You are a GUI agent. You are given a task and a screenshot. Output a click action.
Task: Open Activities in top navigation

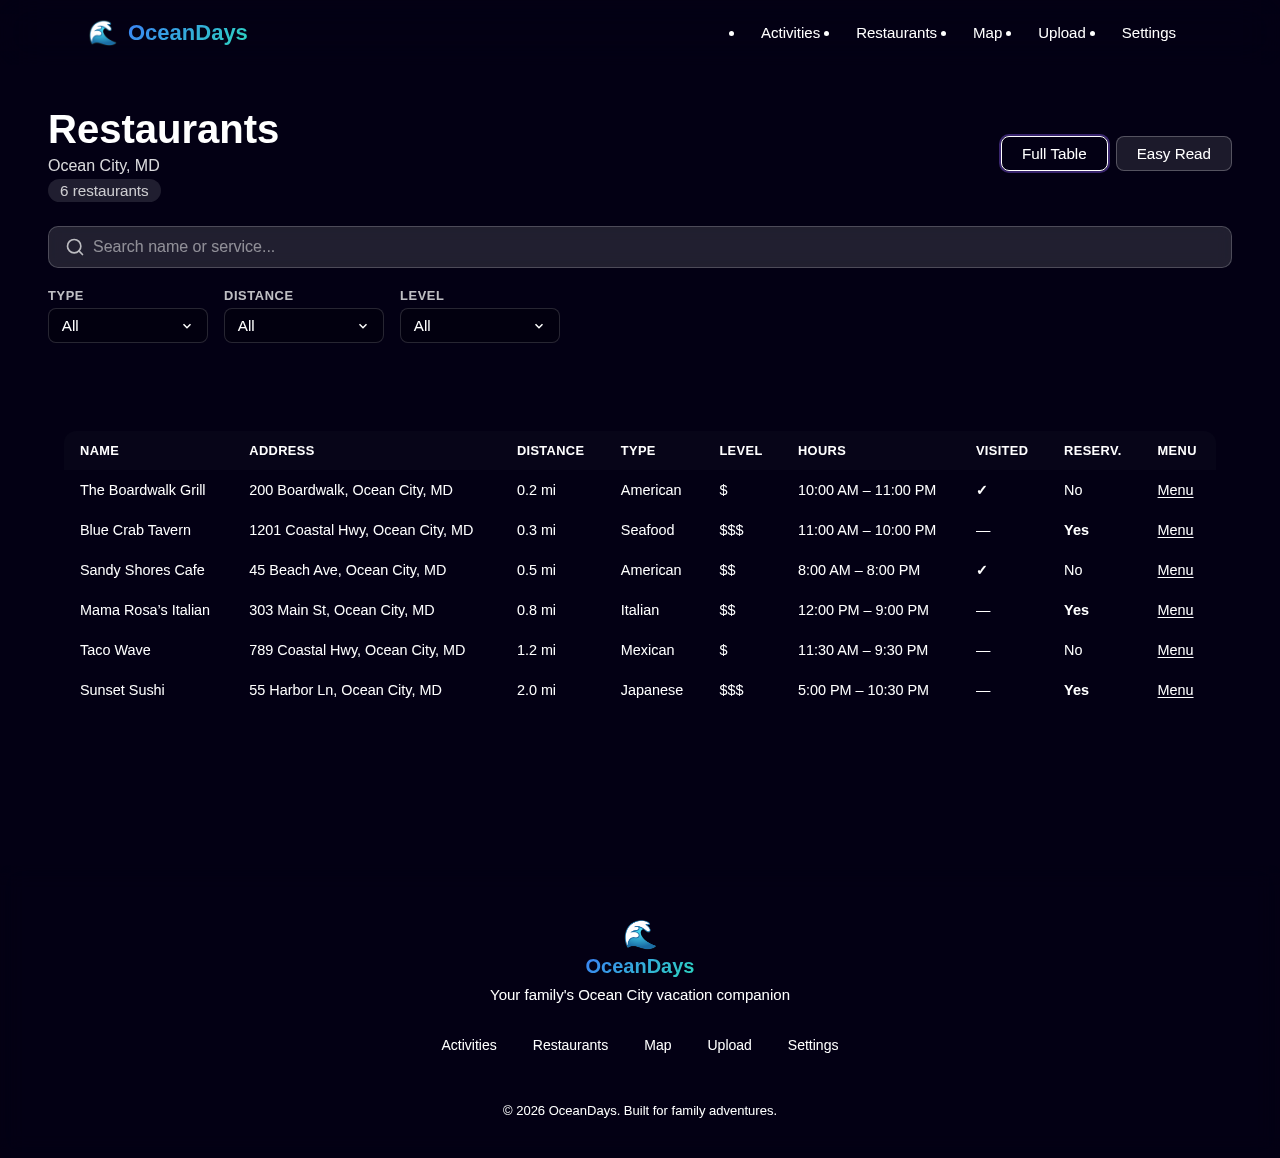click(x=790, y=33)
